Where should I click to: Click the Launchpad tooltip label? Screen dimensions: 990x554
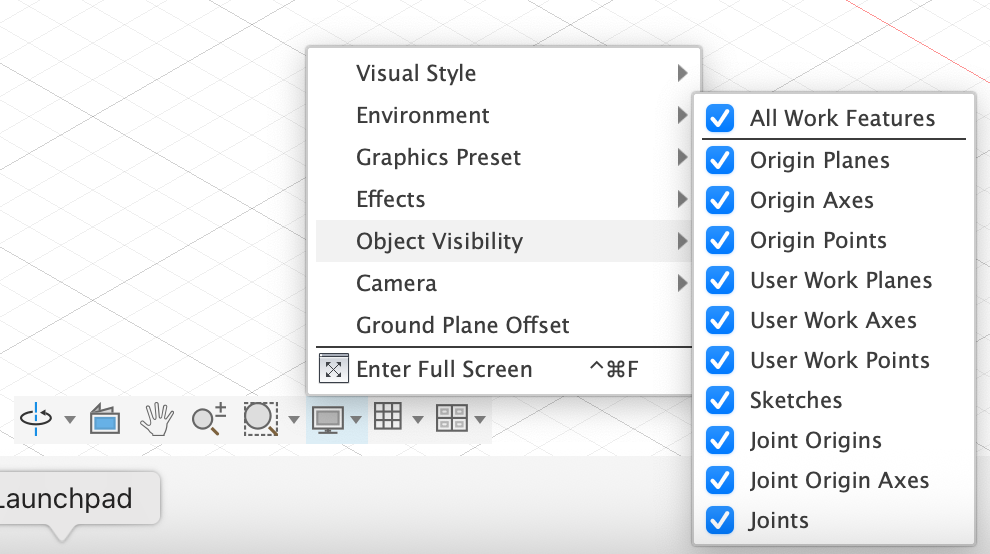tap(66, 499)
